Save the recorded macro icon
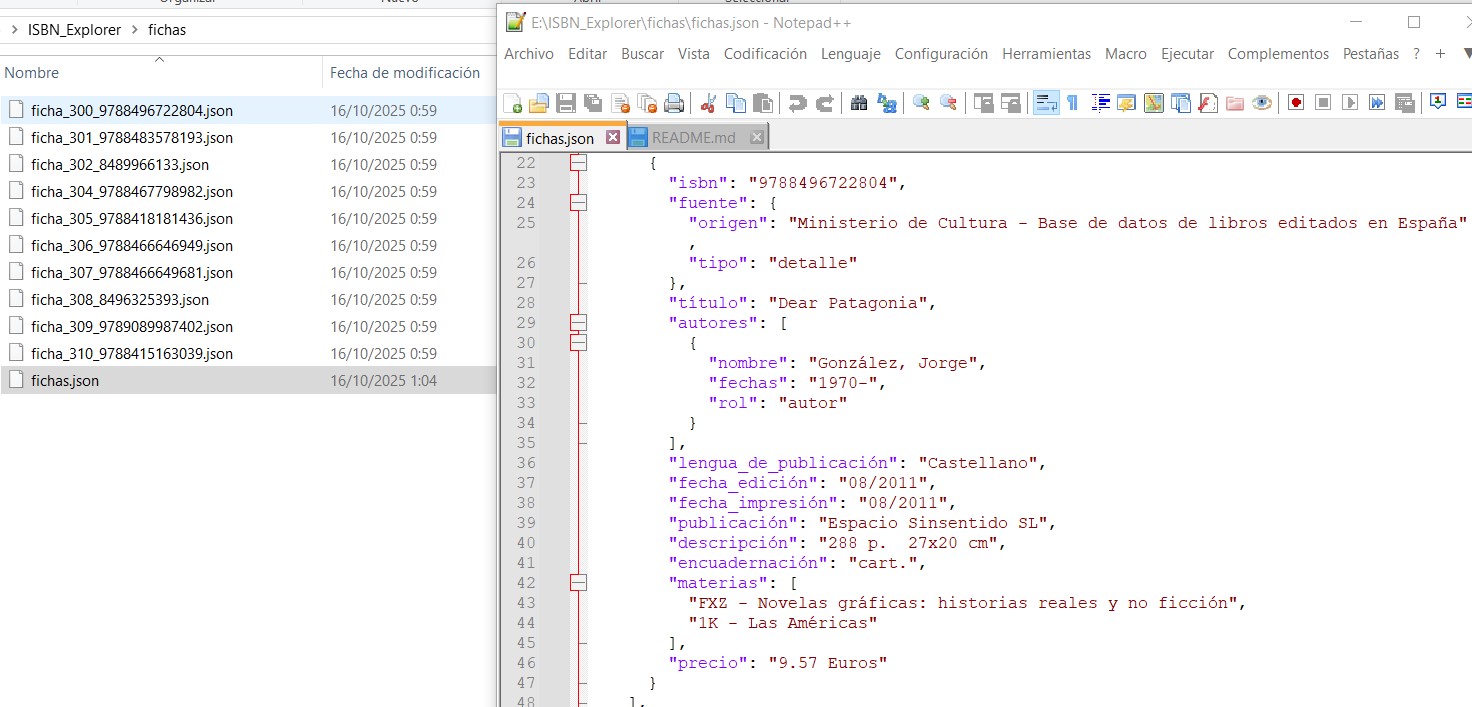 [1404, 102]
